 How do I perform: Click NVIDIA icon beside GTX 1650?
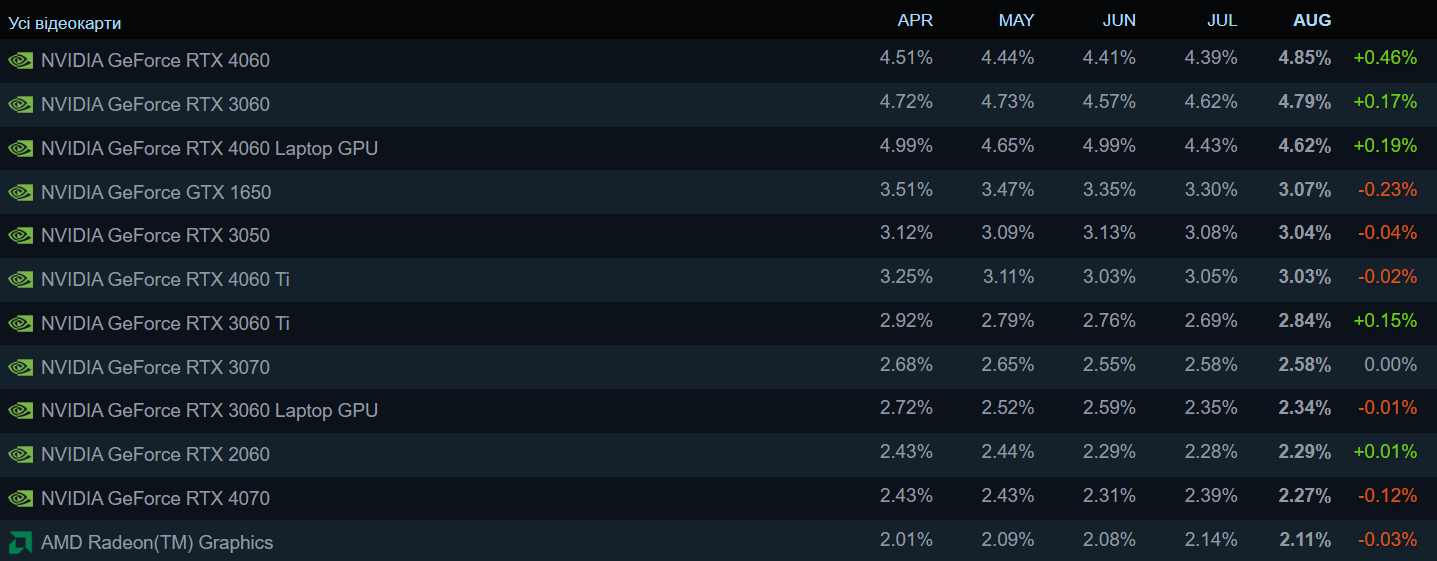click(20, 192)
